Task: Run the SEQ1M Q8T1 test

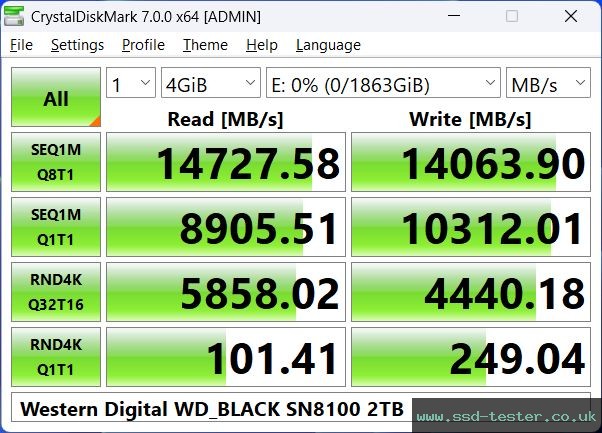Action: tap(56, 162)
